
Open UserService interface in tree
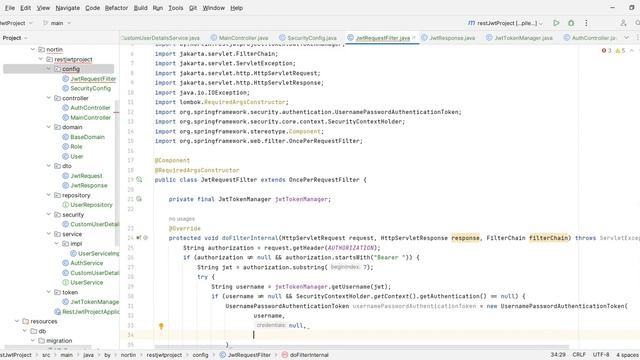(x=87, y=282)
